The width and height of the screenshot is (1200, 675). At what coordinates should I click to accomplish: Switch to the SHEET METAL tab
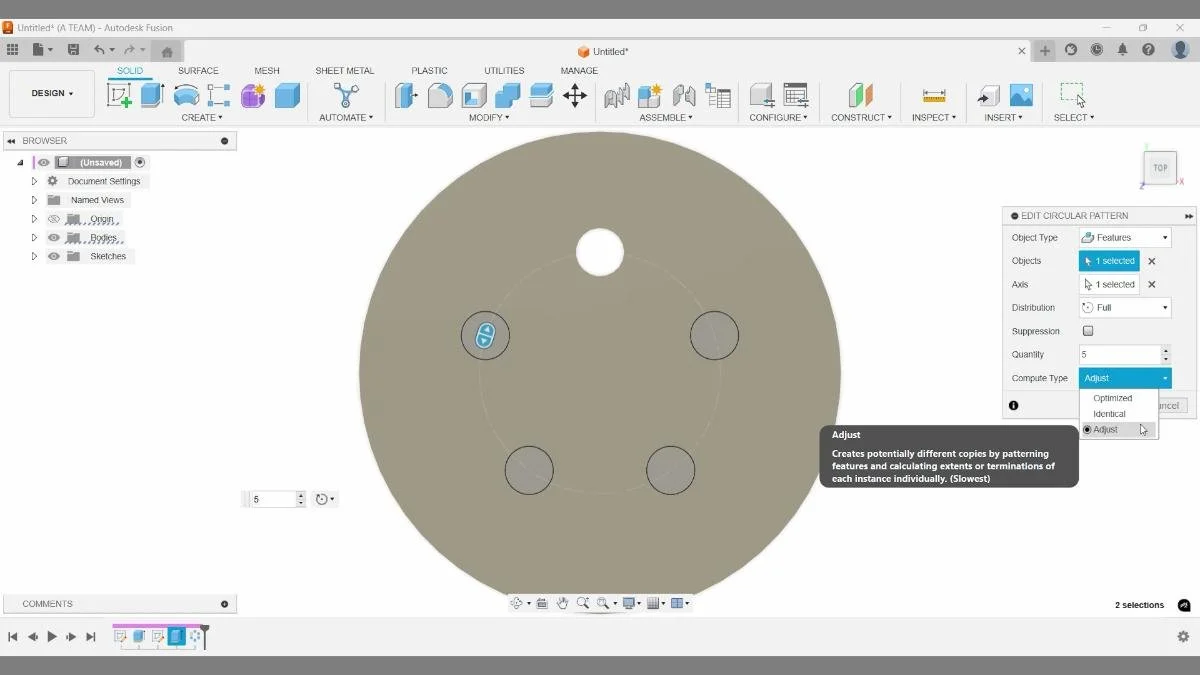point(345,70)
